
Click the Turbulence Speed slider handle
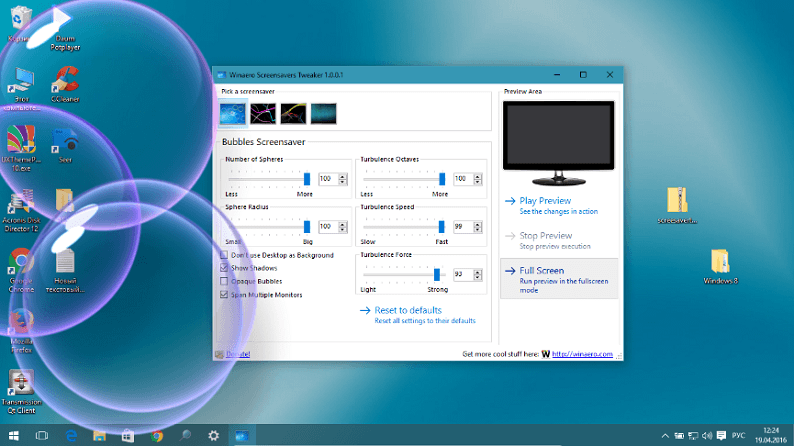442,226
